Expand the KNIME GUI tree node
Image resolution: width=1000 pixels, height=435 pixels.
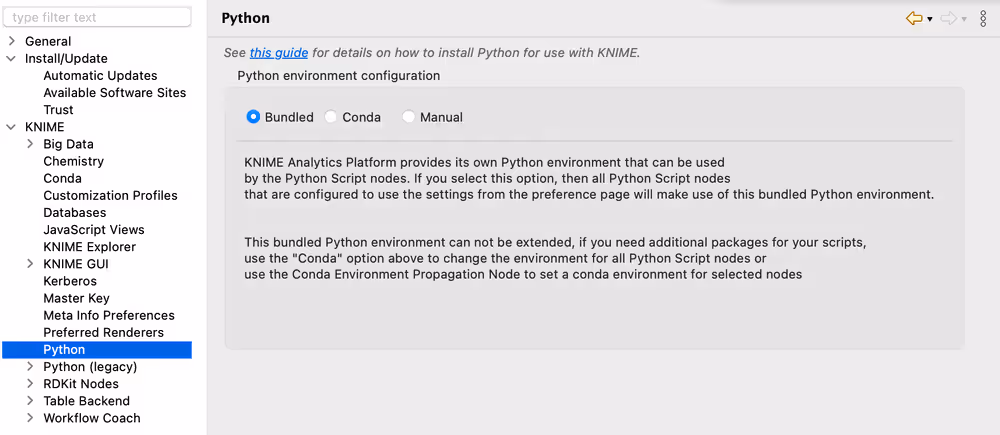click(x=31, y=264)
